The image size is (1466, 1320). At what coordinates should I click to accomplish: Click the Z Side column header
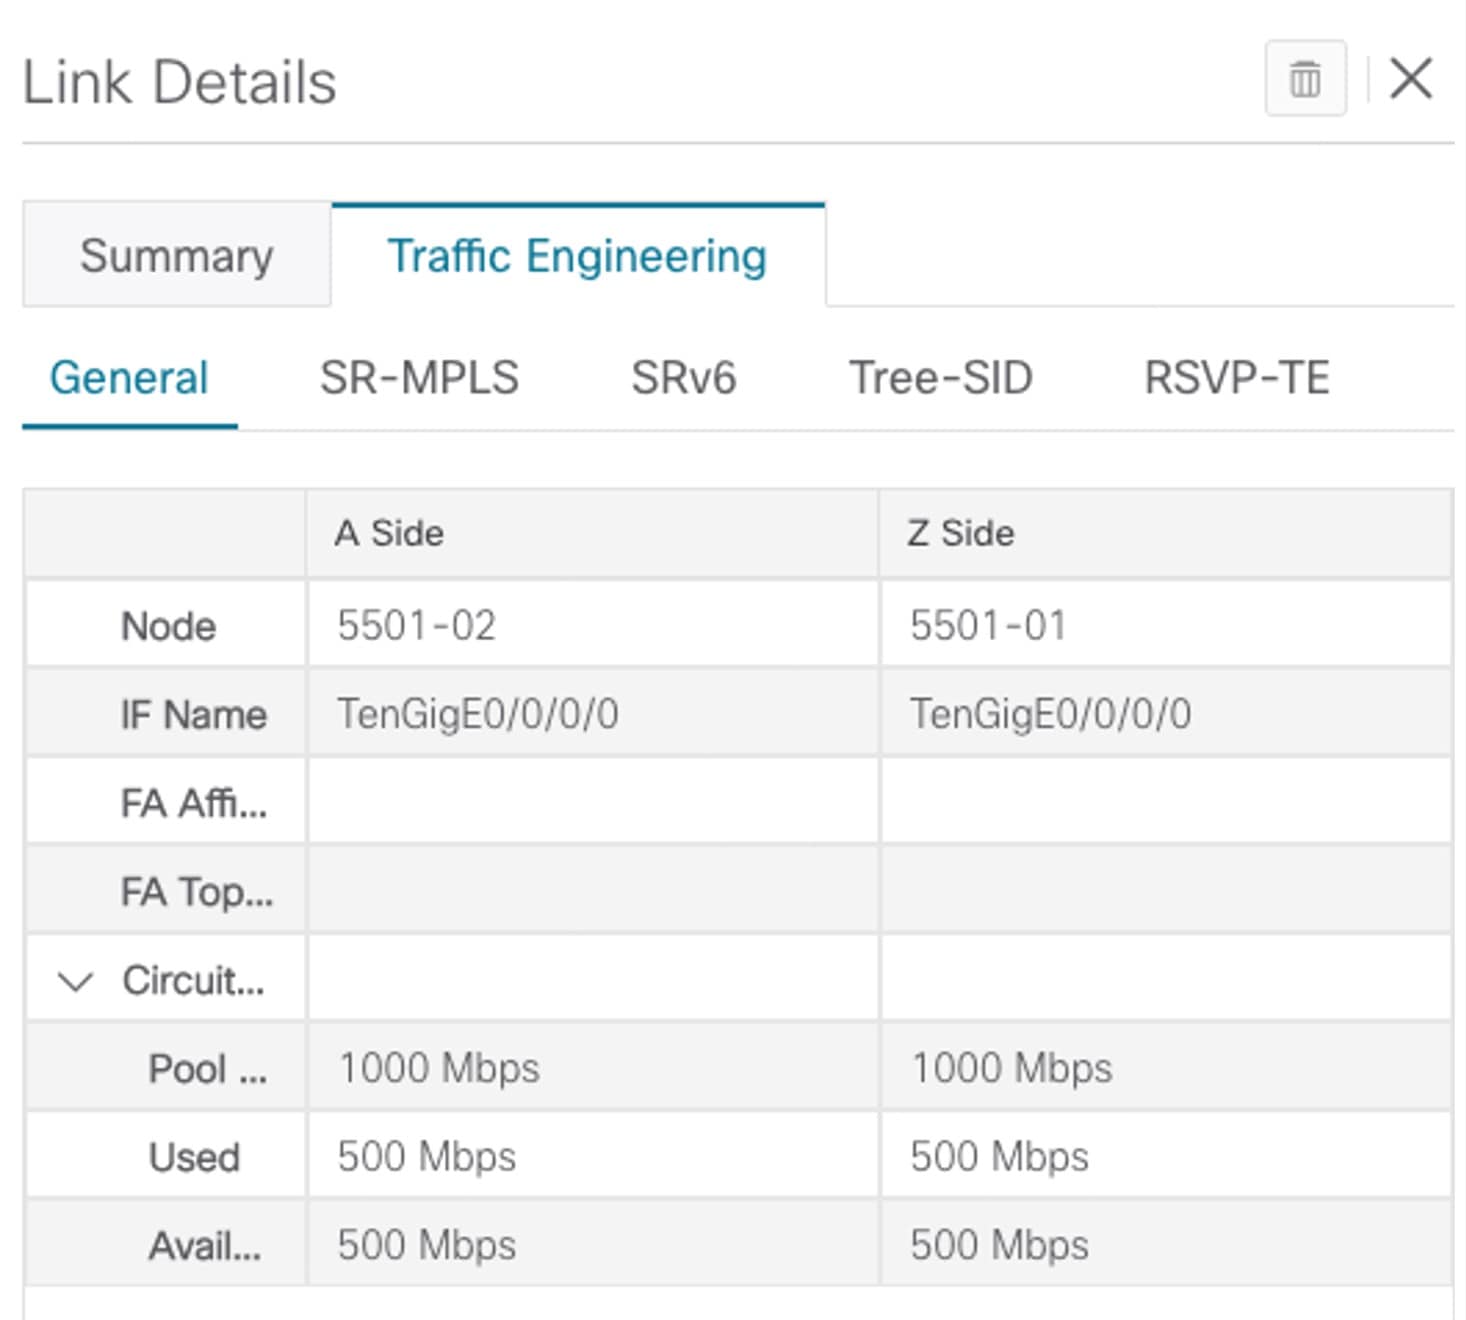[x=961, y=533]
